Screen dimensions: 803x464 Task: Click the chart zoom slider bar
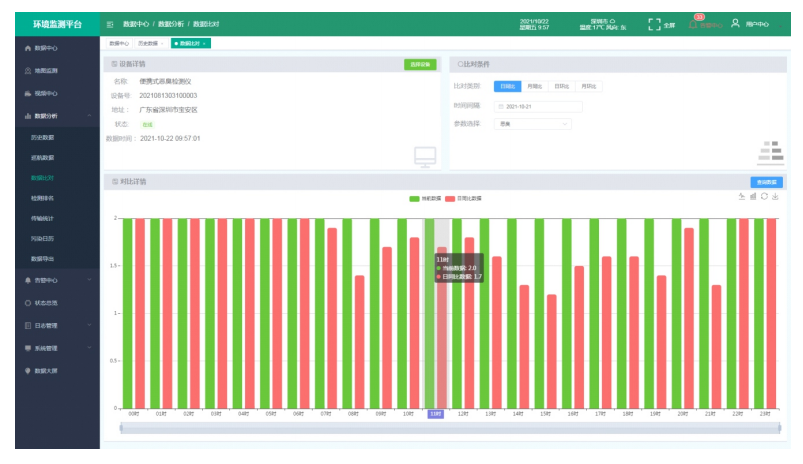[450, 428]
